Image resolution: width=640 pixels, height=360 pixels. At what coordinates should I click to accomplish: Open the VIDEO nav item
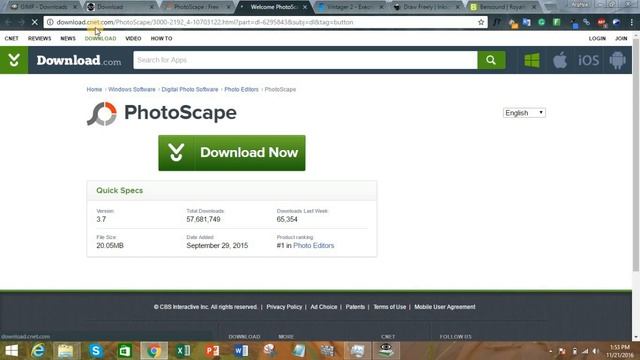[x=133, y=38]
